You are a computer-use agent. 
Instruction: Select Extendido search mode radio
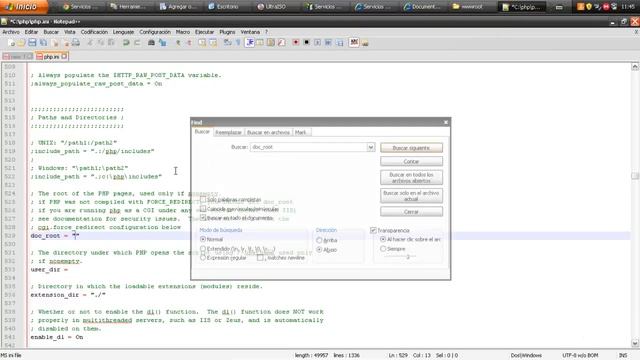(203, 249)
